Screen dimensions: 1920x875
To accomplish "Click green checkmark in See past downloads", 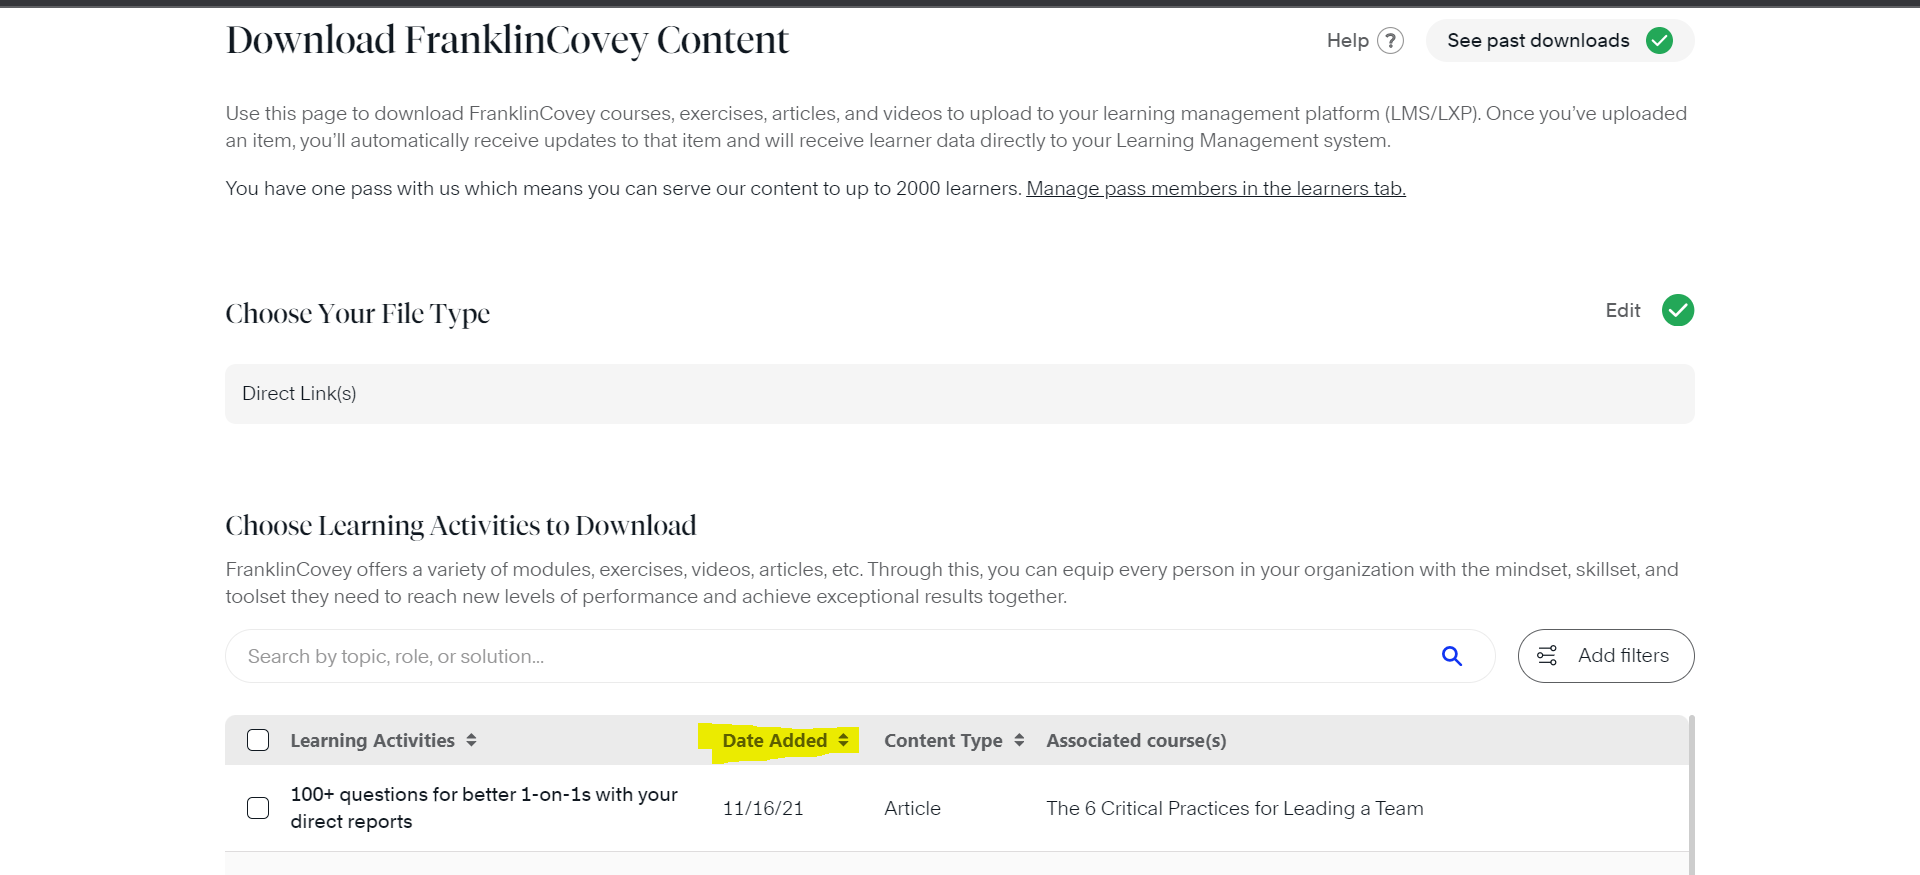I will 1659,41.
